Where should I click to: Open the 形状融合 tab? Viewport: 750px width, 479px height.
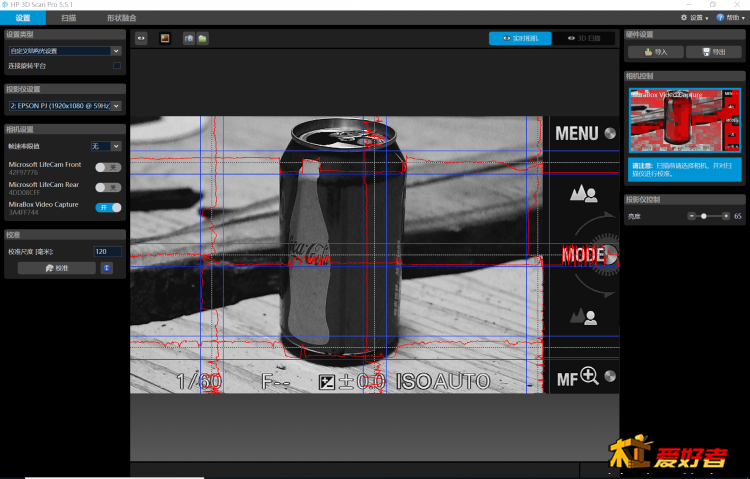click(x=121, y=18)
